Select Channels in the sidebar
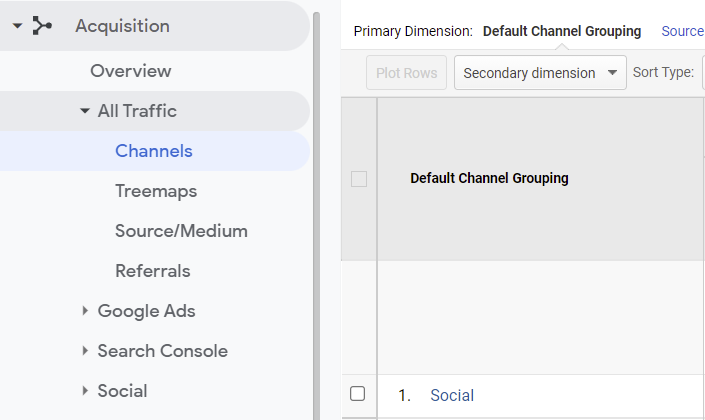705x420 pixels. coord(153,151)
